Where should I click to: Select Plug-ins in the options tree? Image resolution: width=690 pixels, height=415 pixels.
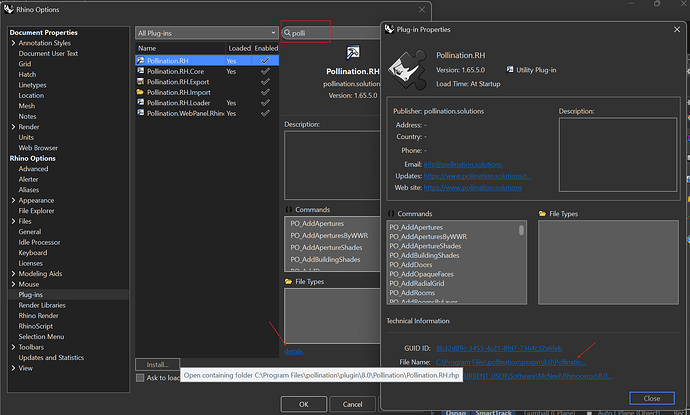coord(30,294)
